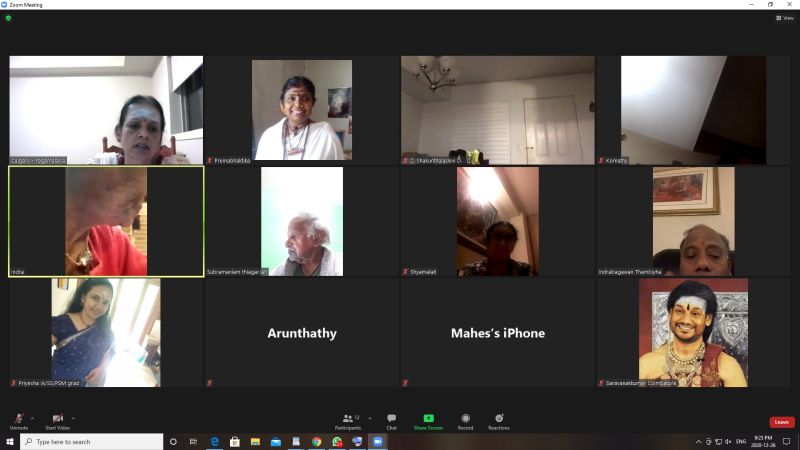800x450 pixels.
Task: Click the green encryption shield icon
Action: (8, 18)
